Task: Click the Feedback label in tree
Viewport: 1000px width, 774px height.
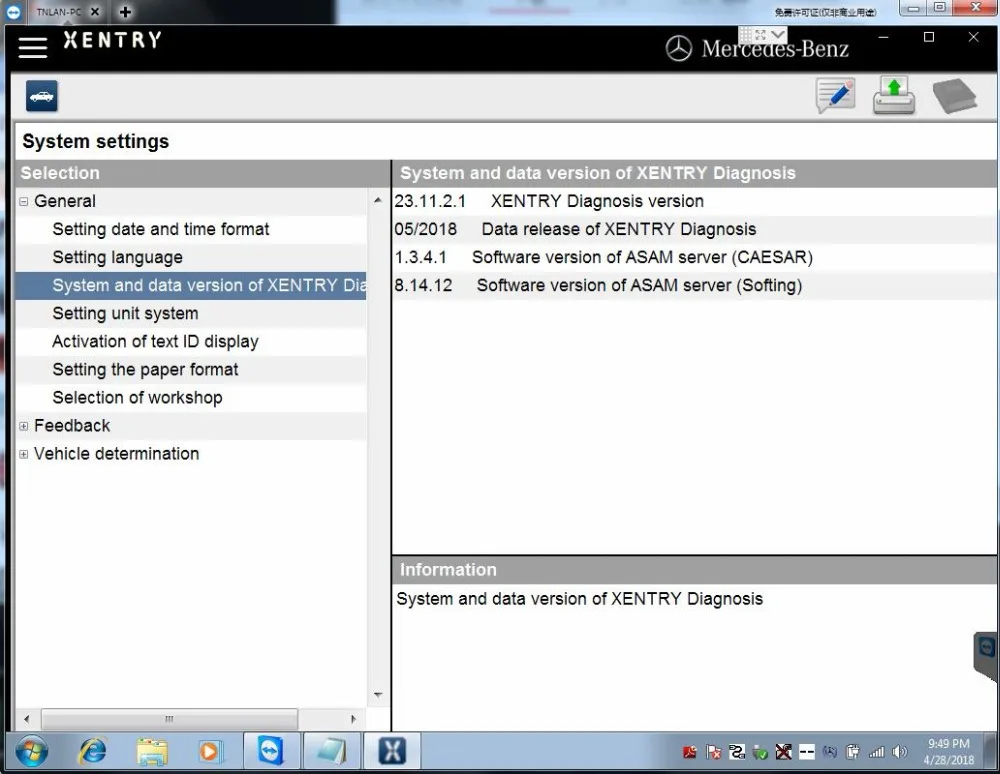Action: click(x=72, y=426)
